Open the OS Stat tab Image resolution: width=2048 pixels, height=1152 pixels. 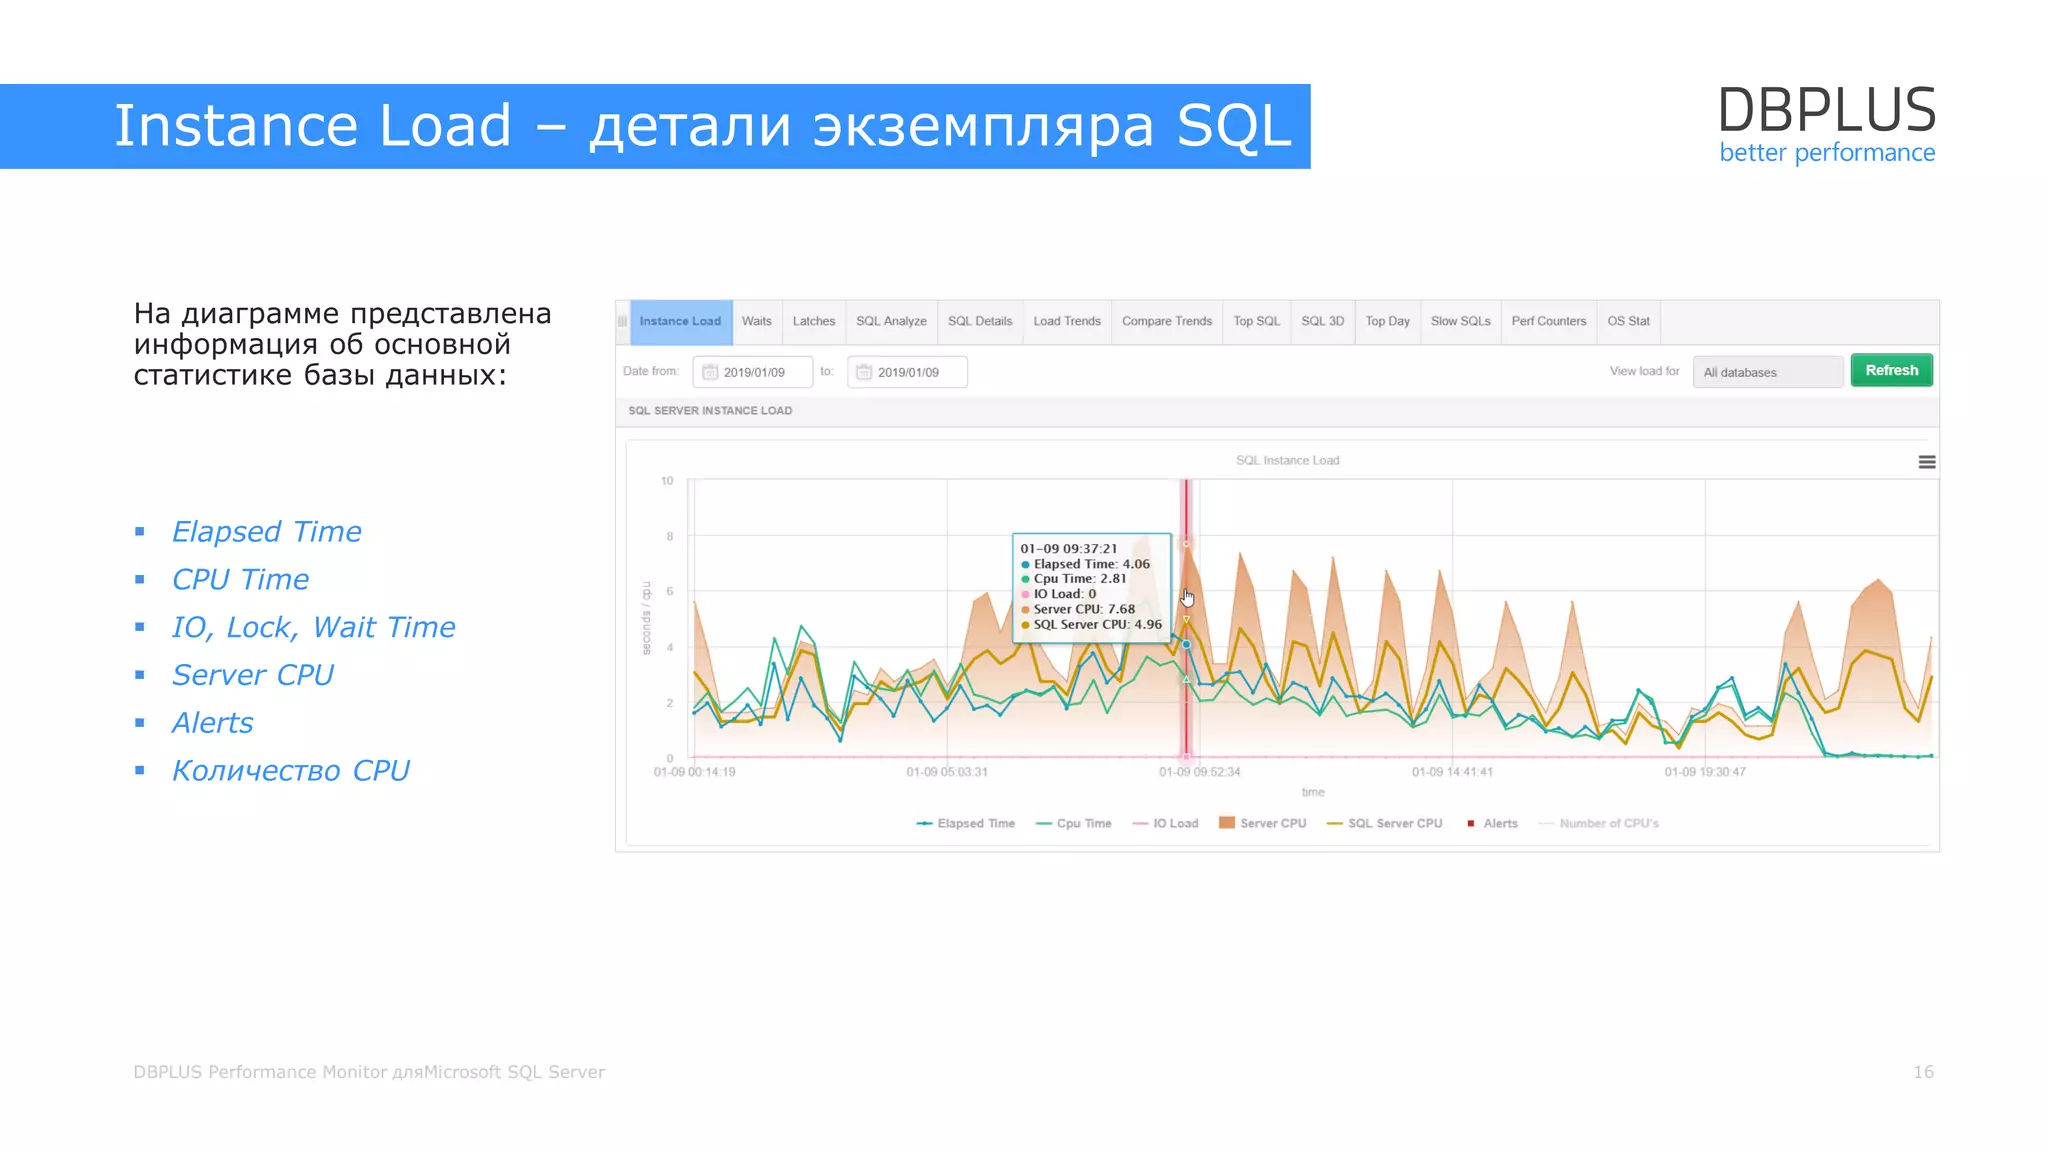[1628, 321]
